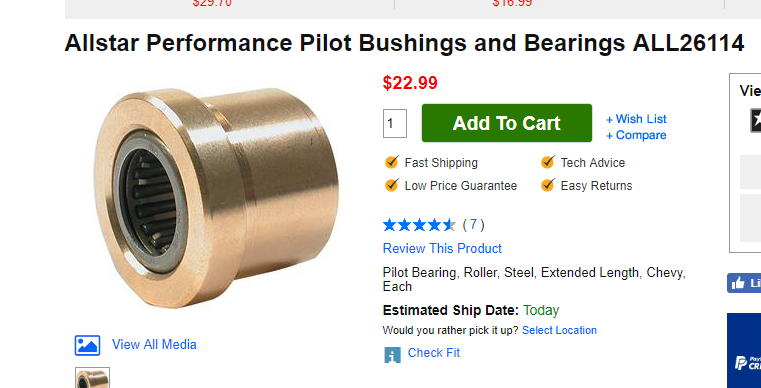Image resolution: width=761 pixels, height=388 pixels.
Task: Click the Fast Shipping checkmark icon
Action: coord(392,162)
